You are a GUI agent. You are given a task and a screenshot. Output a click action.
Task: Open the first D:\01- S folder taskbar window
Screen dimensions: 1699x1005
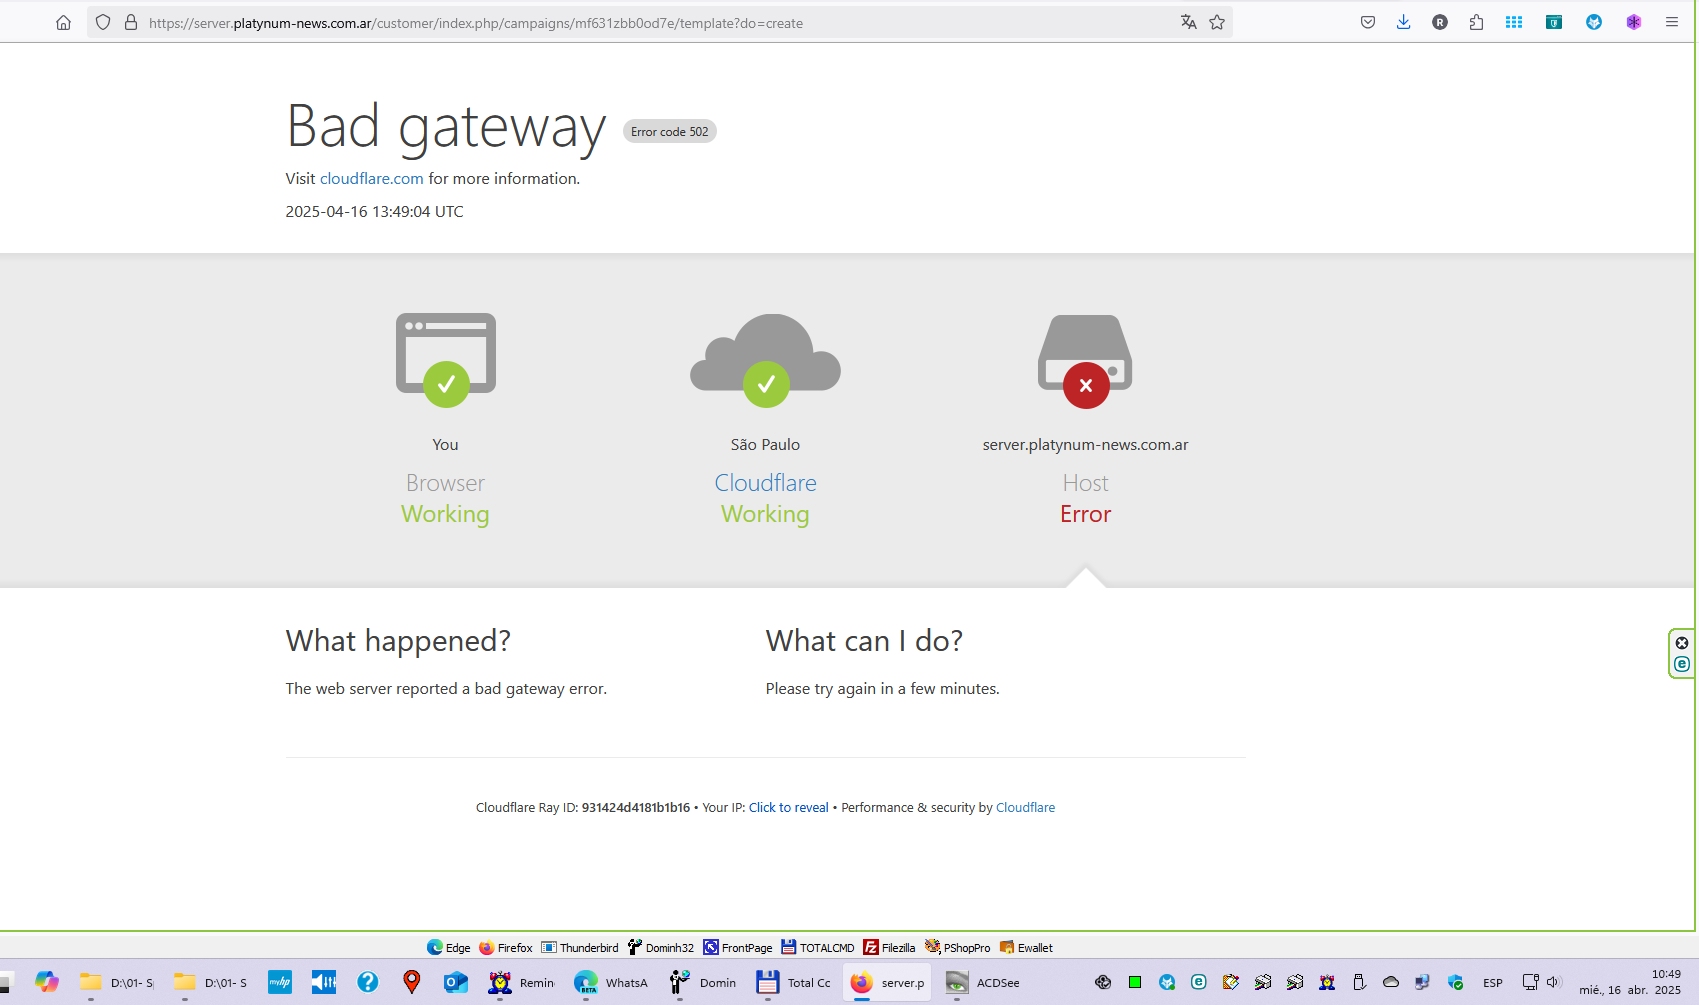click(118, 982)
